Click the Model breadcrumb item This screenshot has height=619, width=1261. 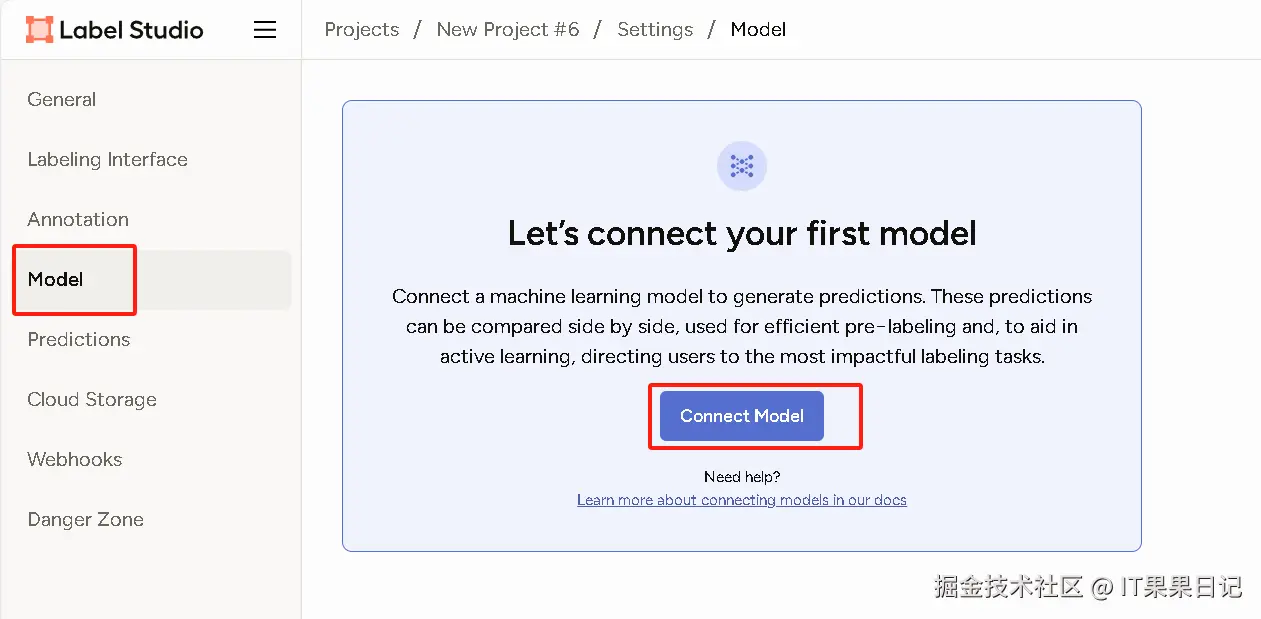click(x=758, y=30)
